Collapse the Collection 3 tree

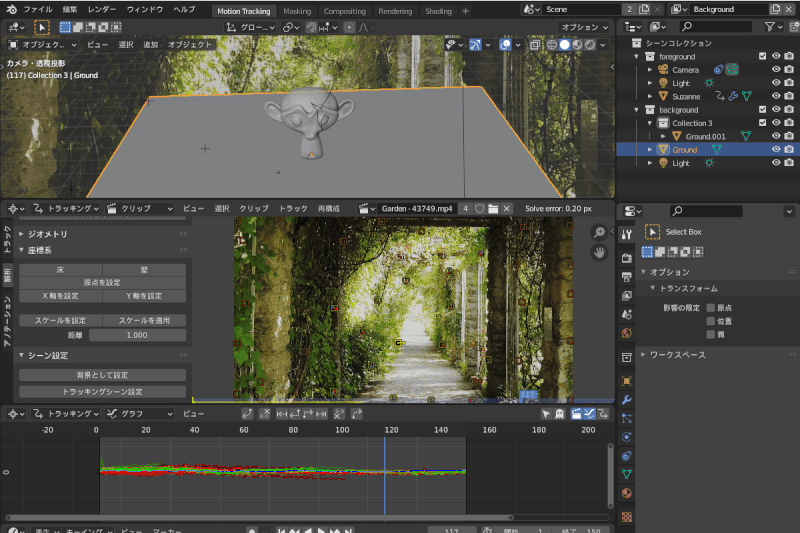[x=649, y=123]
